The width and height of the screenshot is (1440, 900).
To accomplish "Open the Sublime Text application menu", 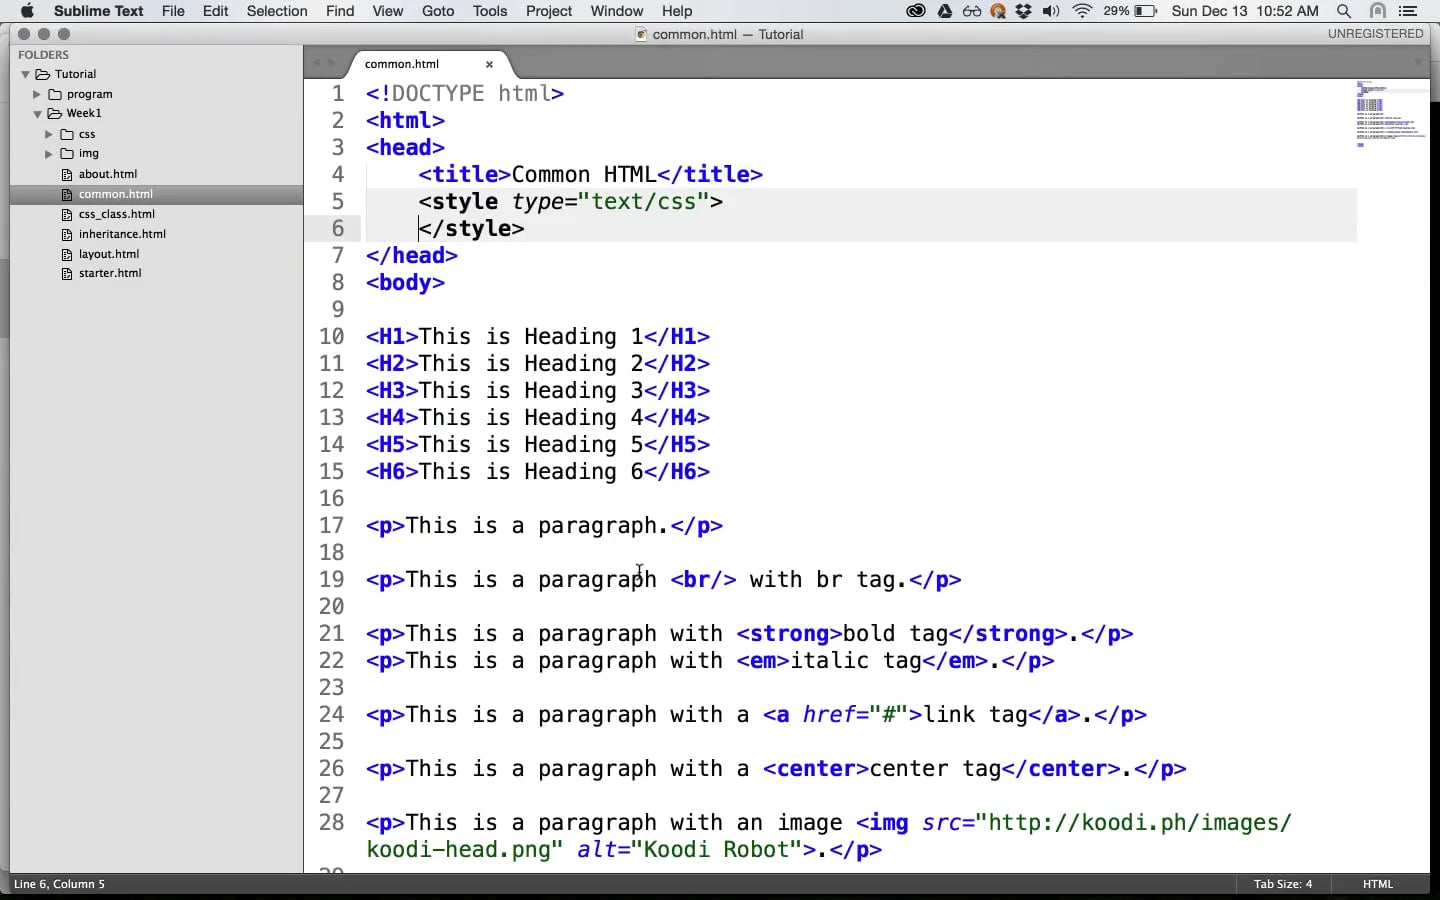I will 99,11.
